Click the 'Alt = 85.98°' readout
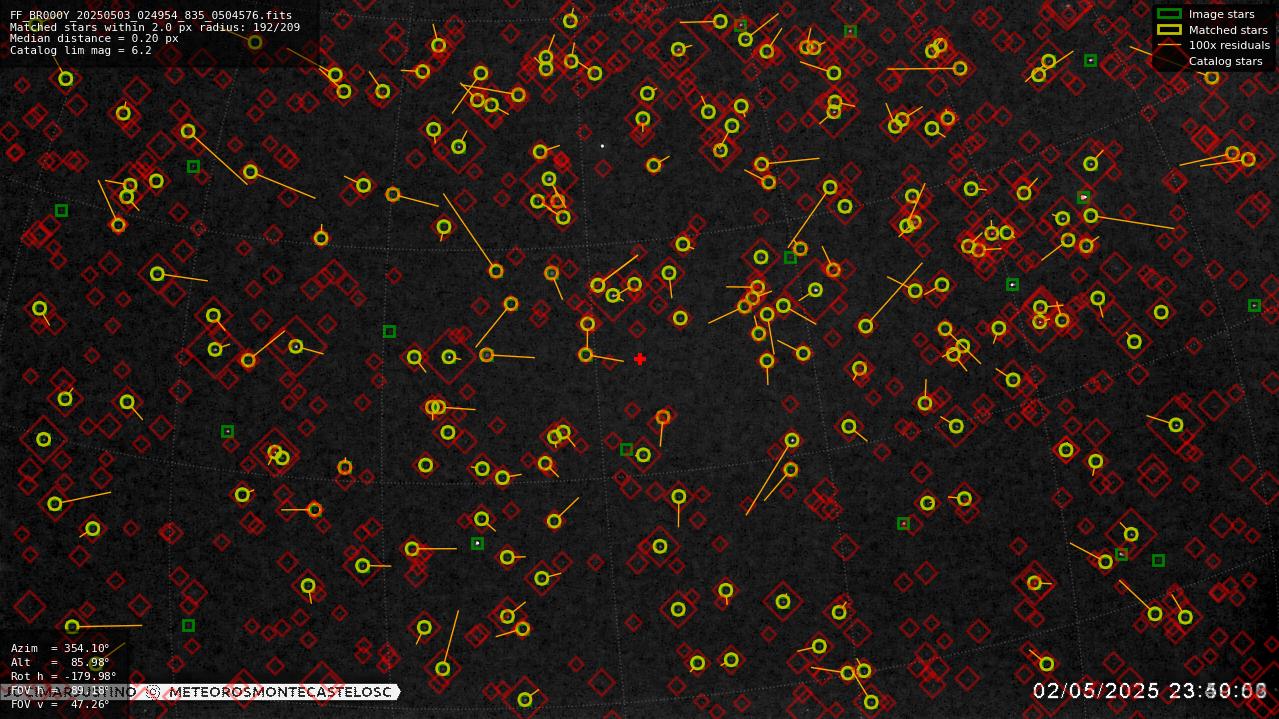This screenshot has height=719, width=1279. [x=60, y=663]
